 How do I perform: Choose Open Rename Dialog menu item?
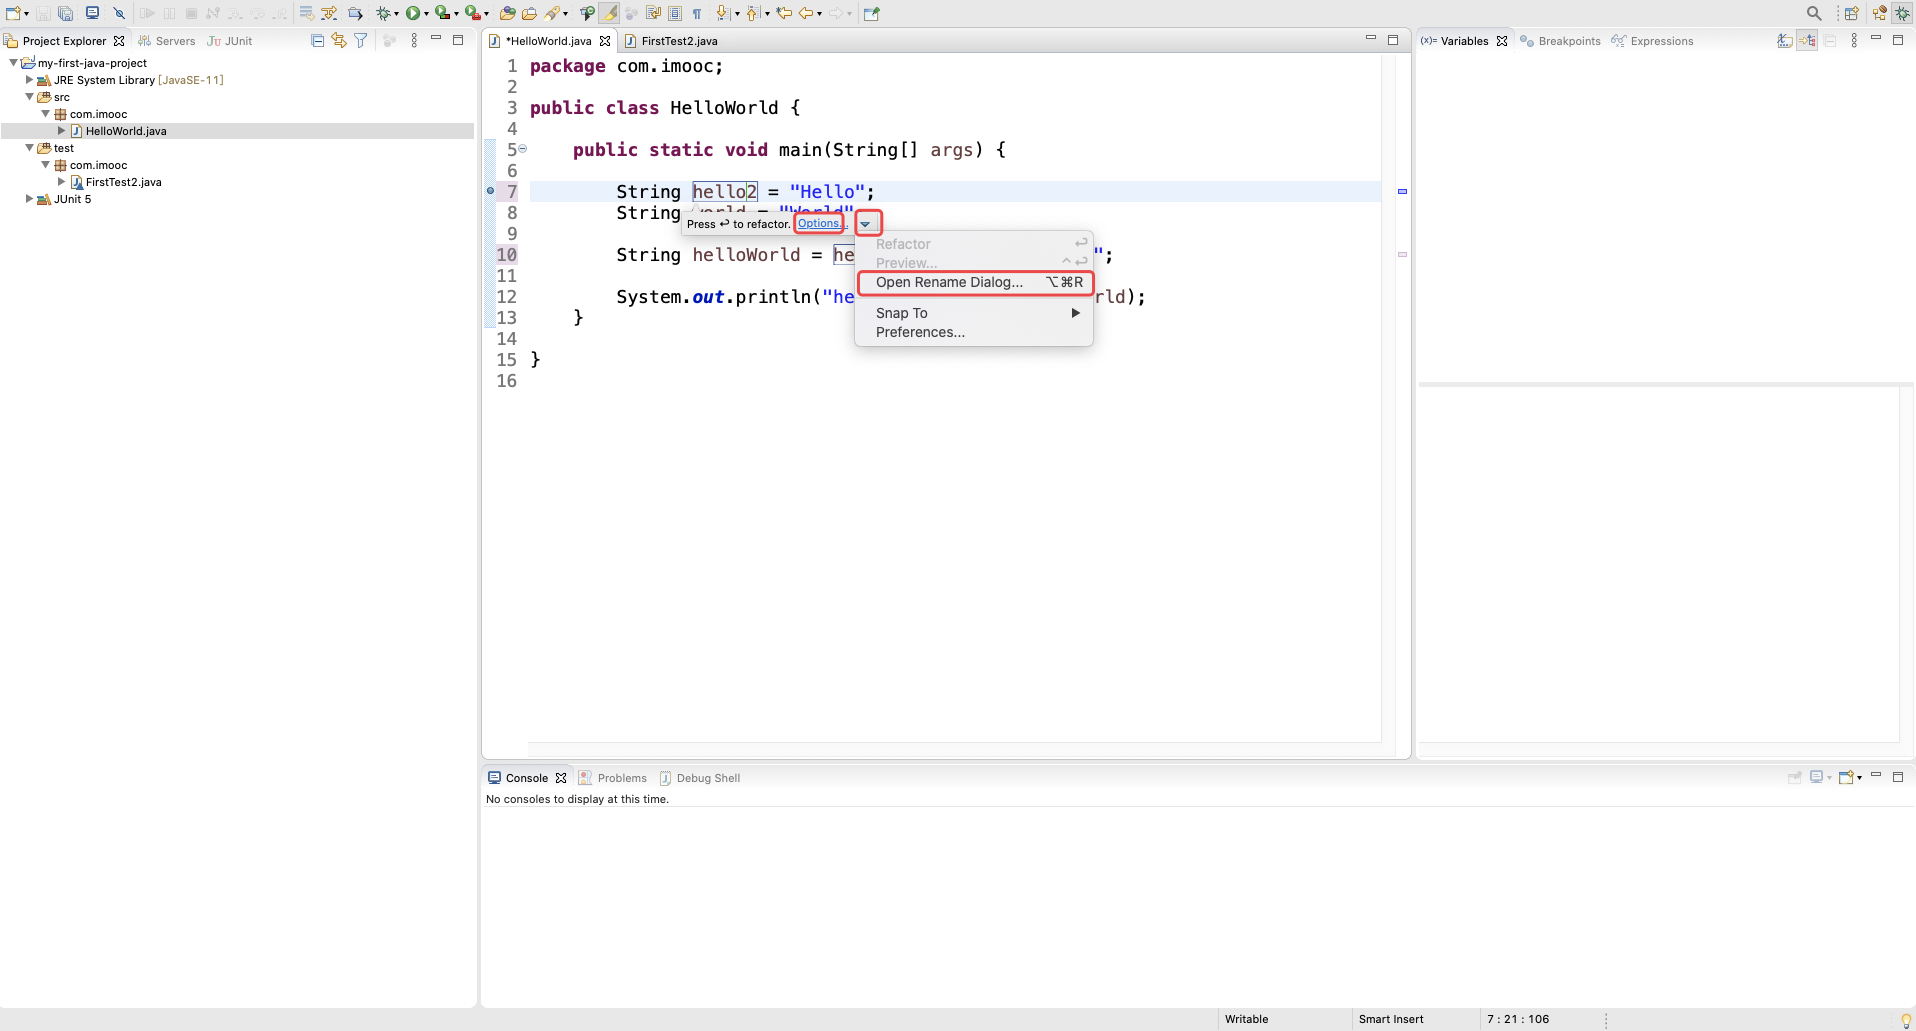point(974,282)
